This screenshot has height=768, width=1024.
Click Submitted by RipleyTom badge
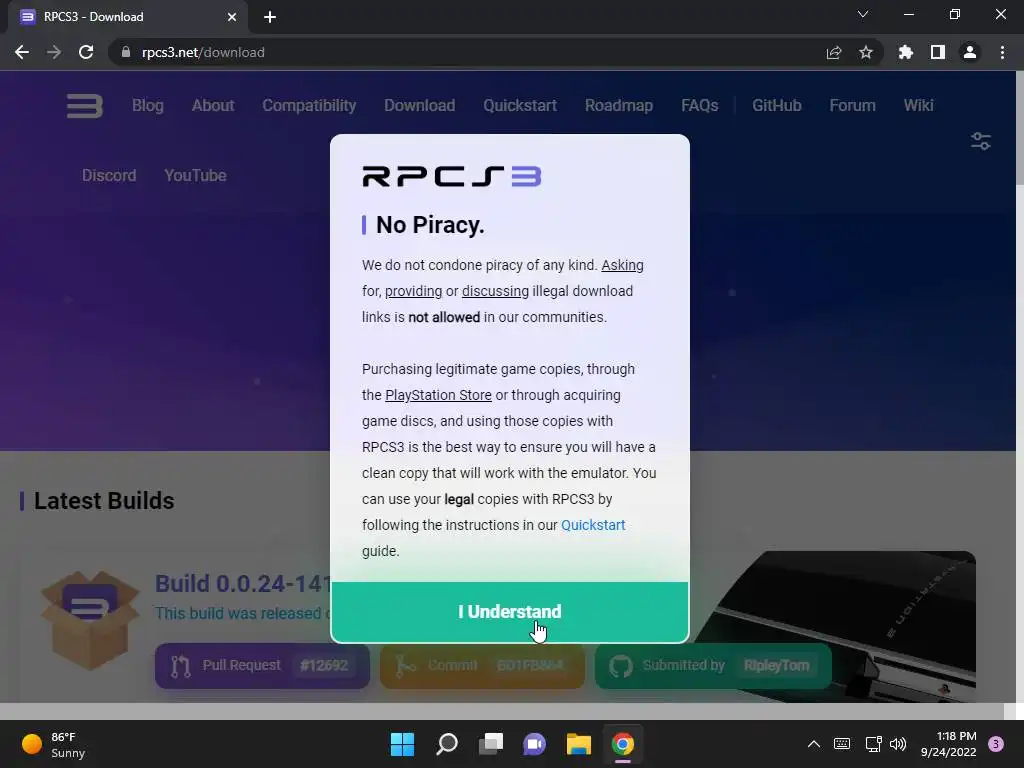713,665
